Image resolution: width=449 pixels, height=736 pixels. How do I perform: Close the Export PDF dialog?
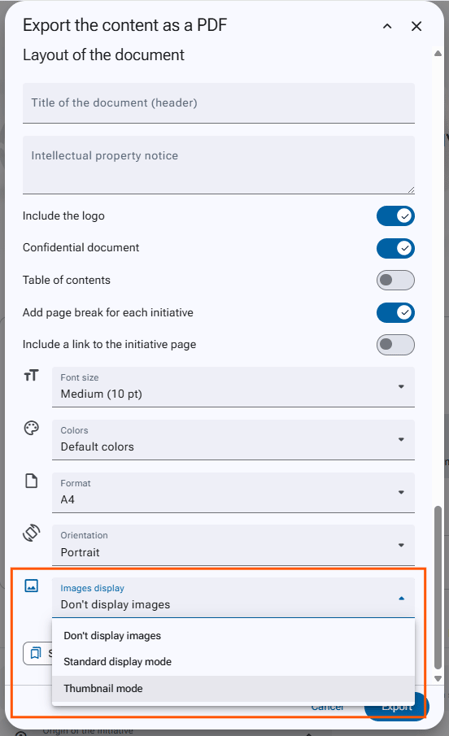coord(416,26)
